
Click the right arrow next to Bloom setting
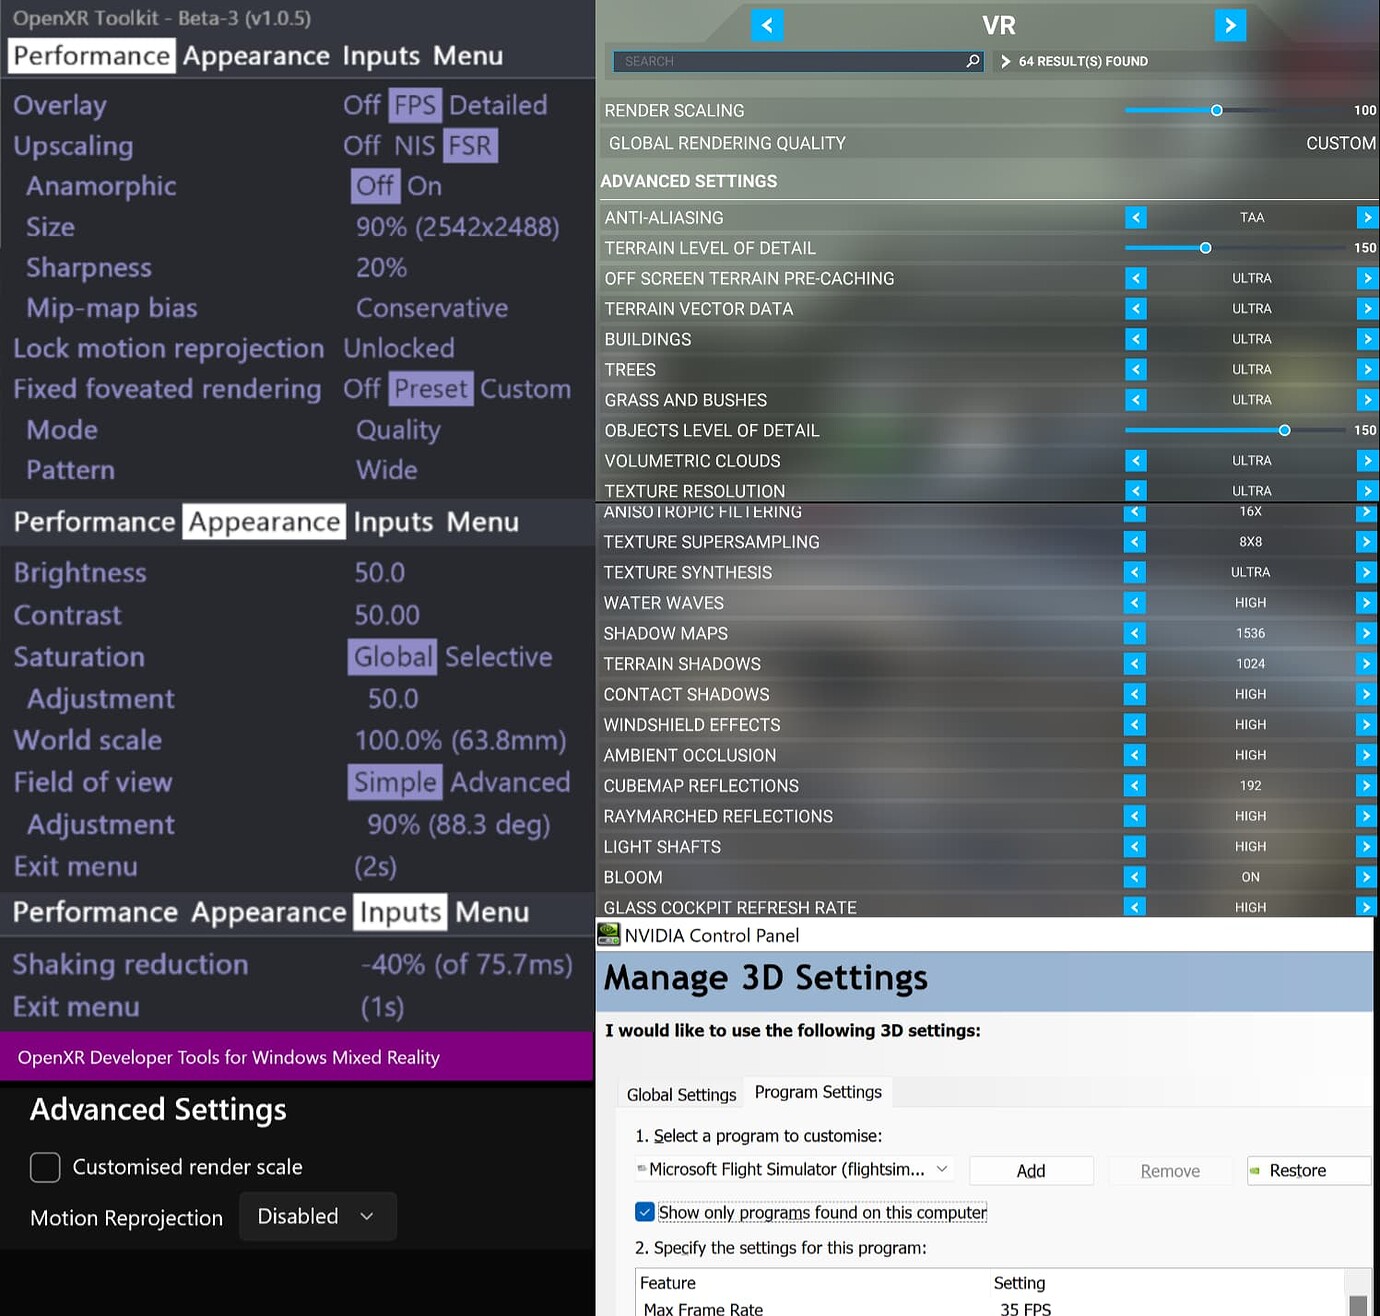1367,877
